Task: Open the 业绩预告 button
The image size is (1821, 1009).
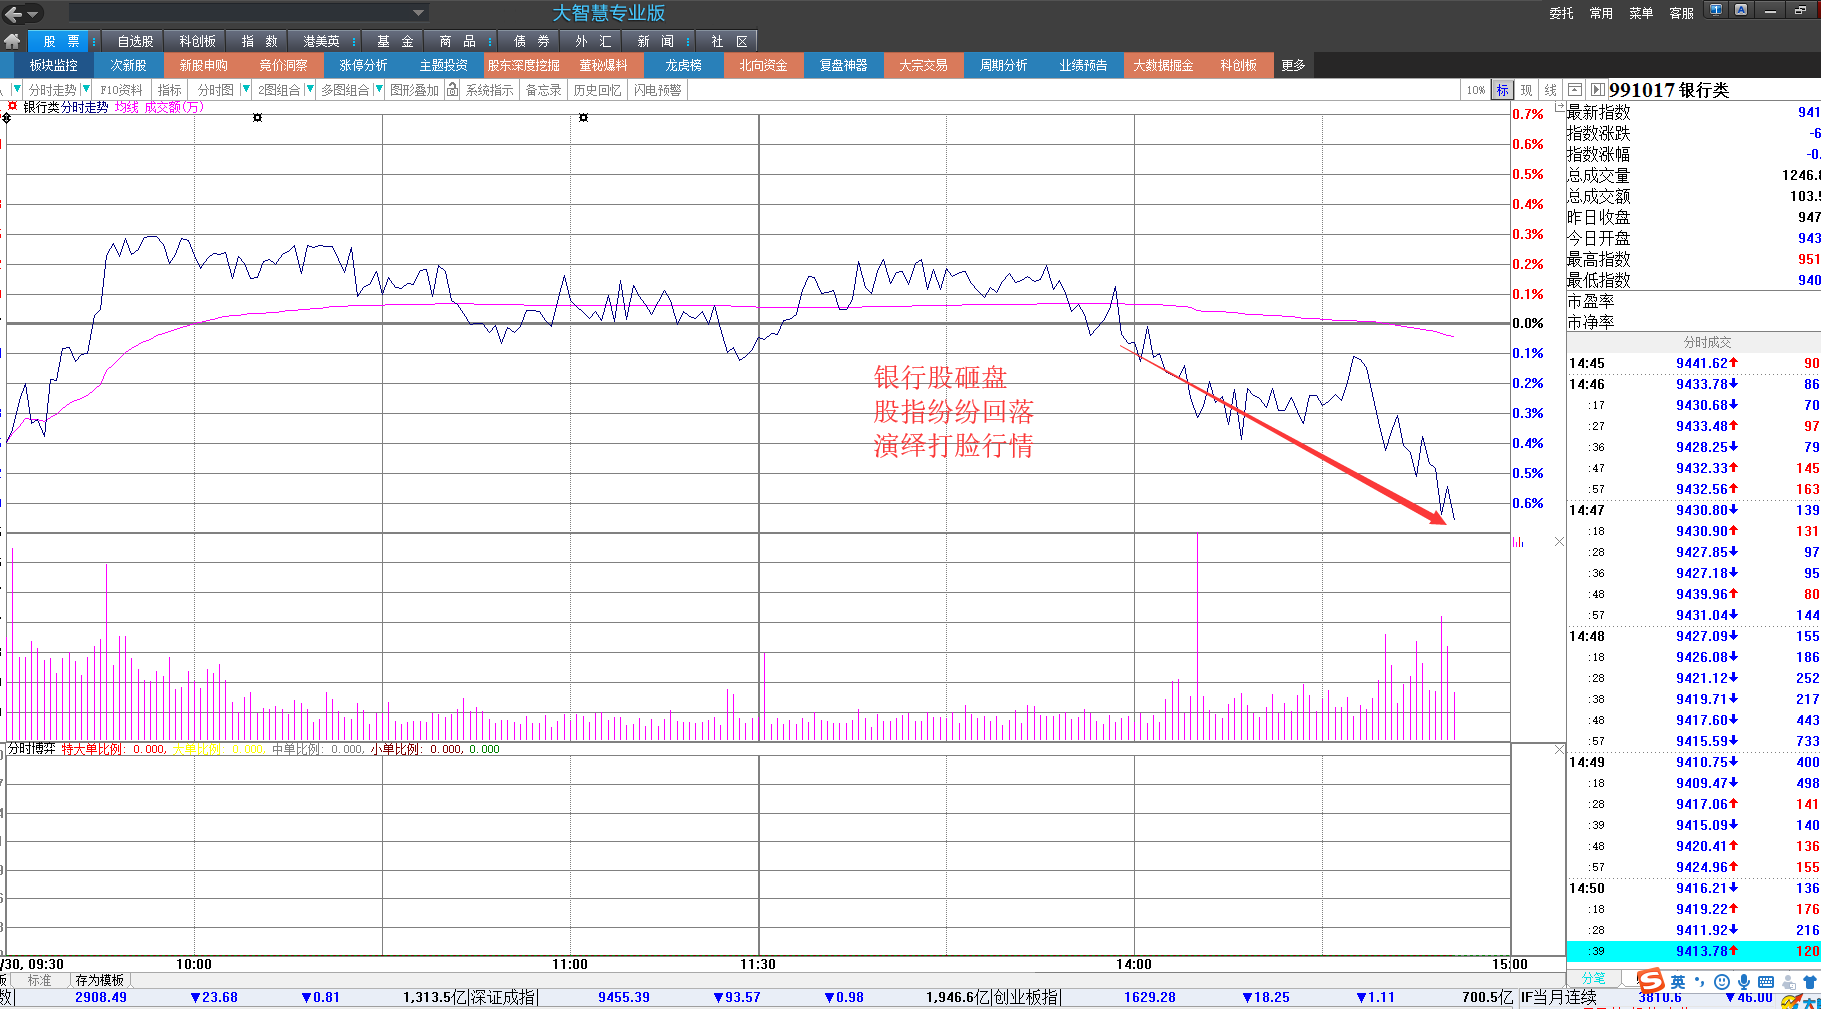Action: click(1083, 65)
